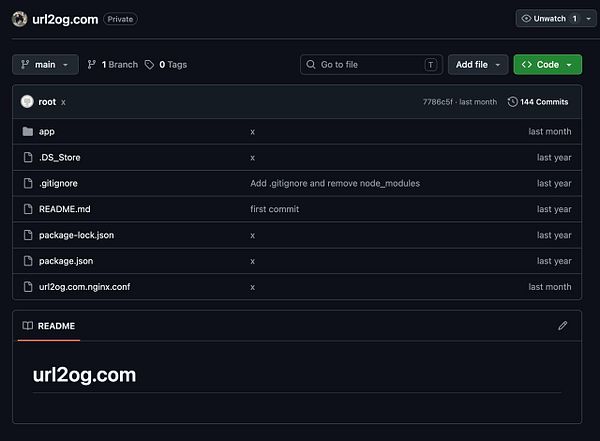The width and height of the screenshot is (600, 441).
Task: Select the README tab
Action: pos(49,326)
